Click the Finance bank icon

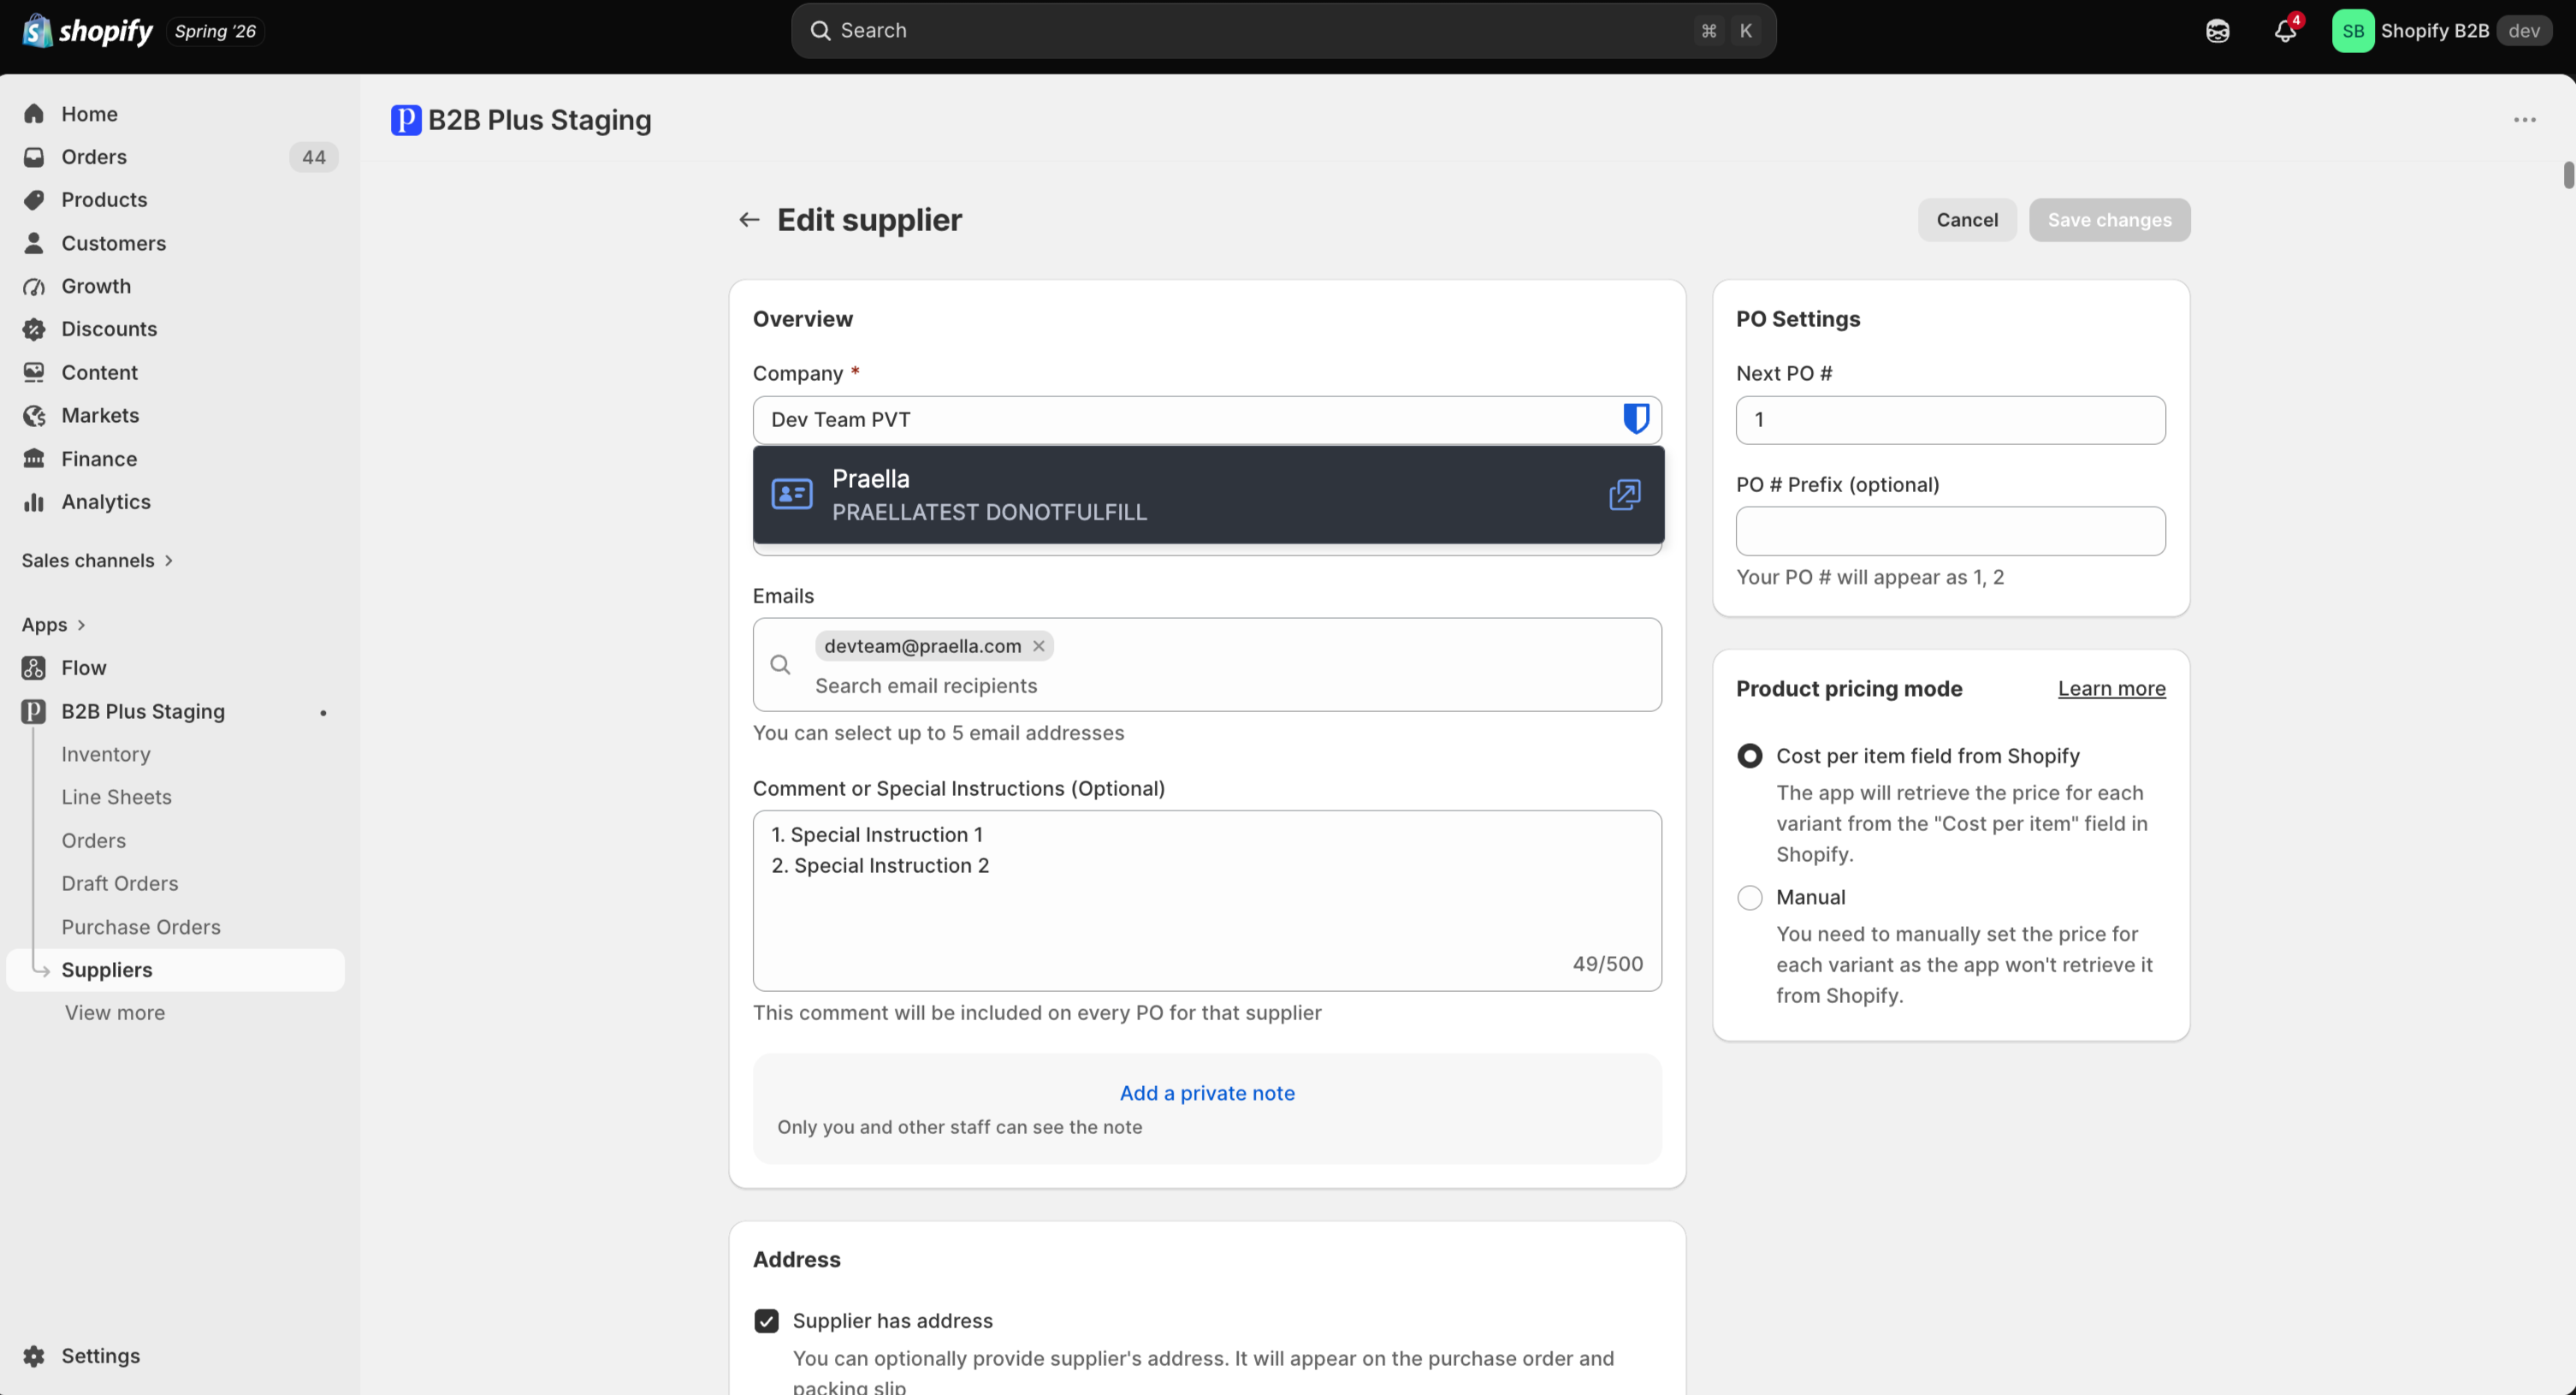[34, 459]
